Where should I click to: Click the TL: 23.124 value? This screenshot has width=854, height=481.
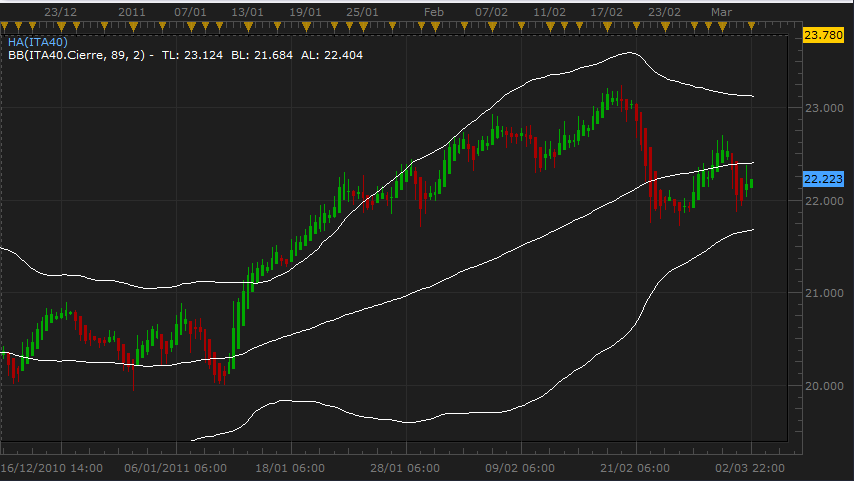click(x=192, y=55)
